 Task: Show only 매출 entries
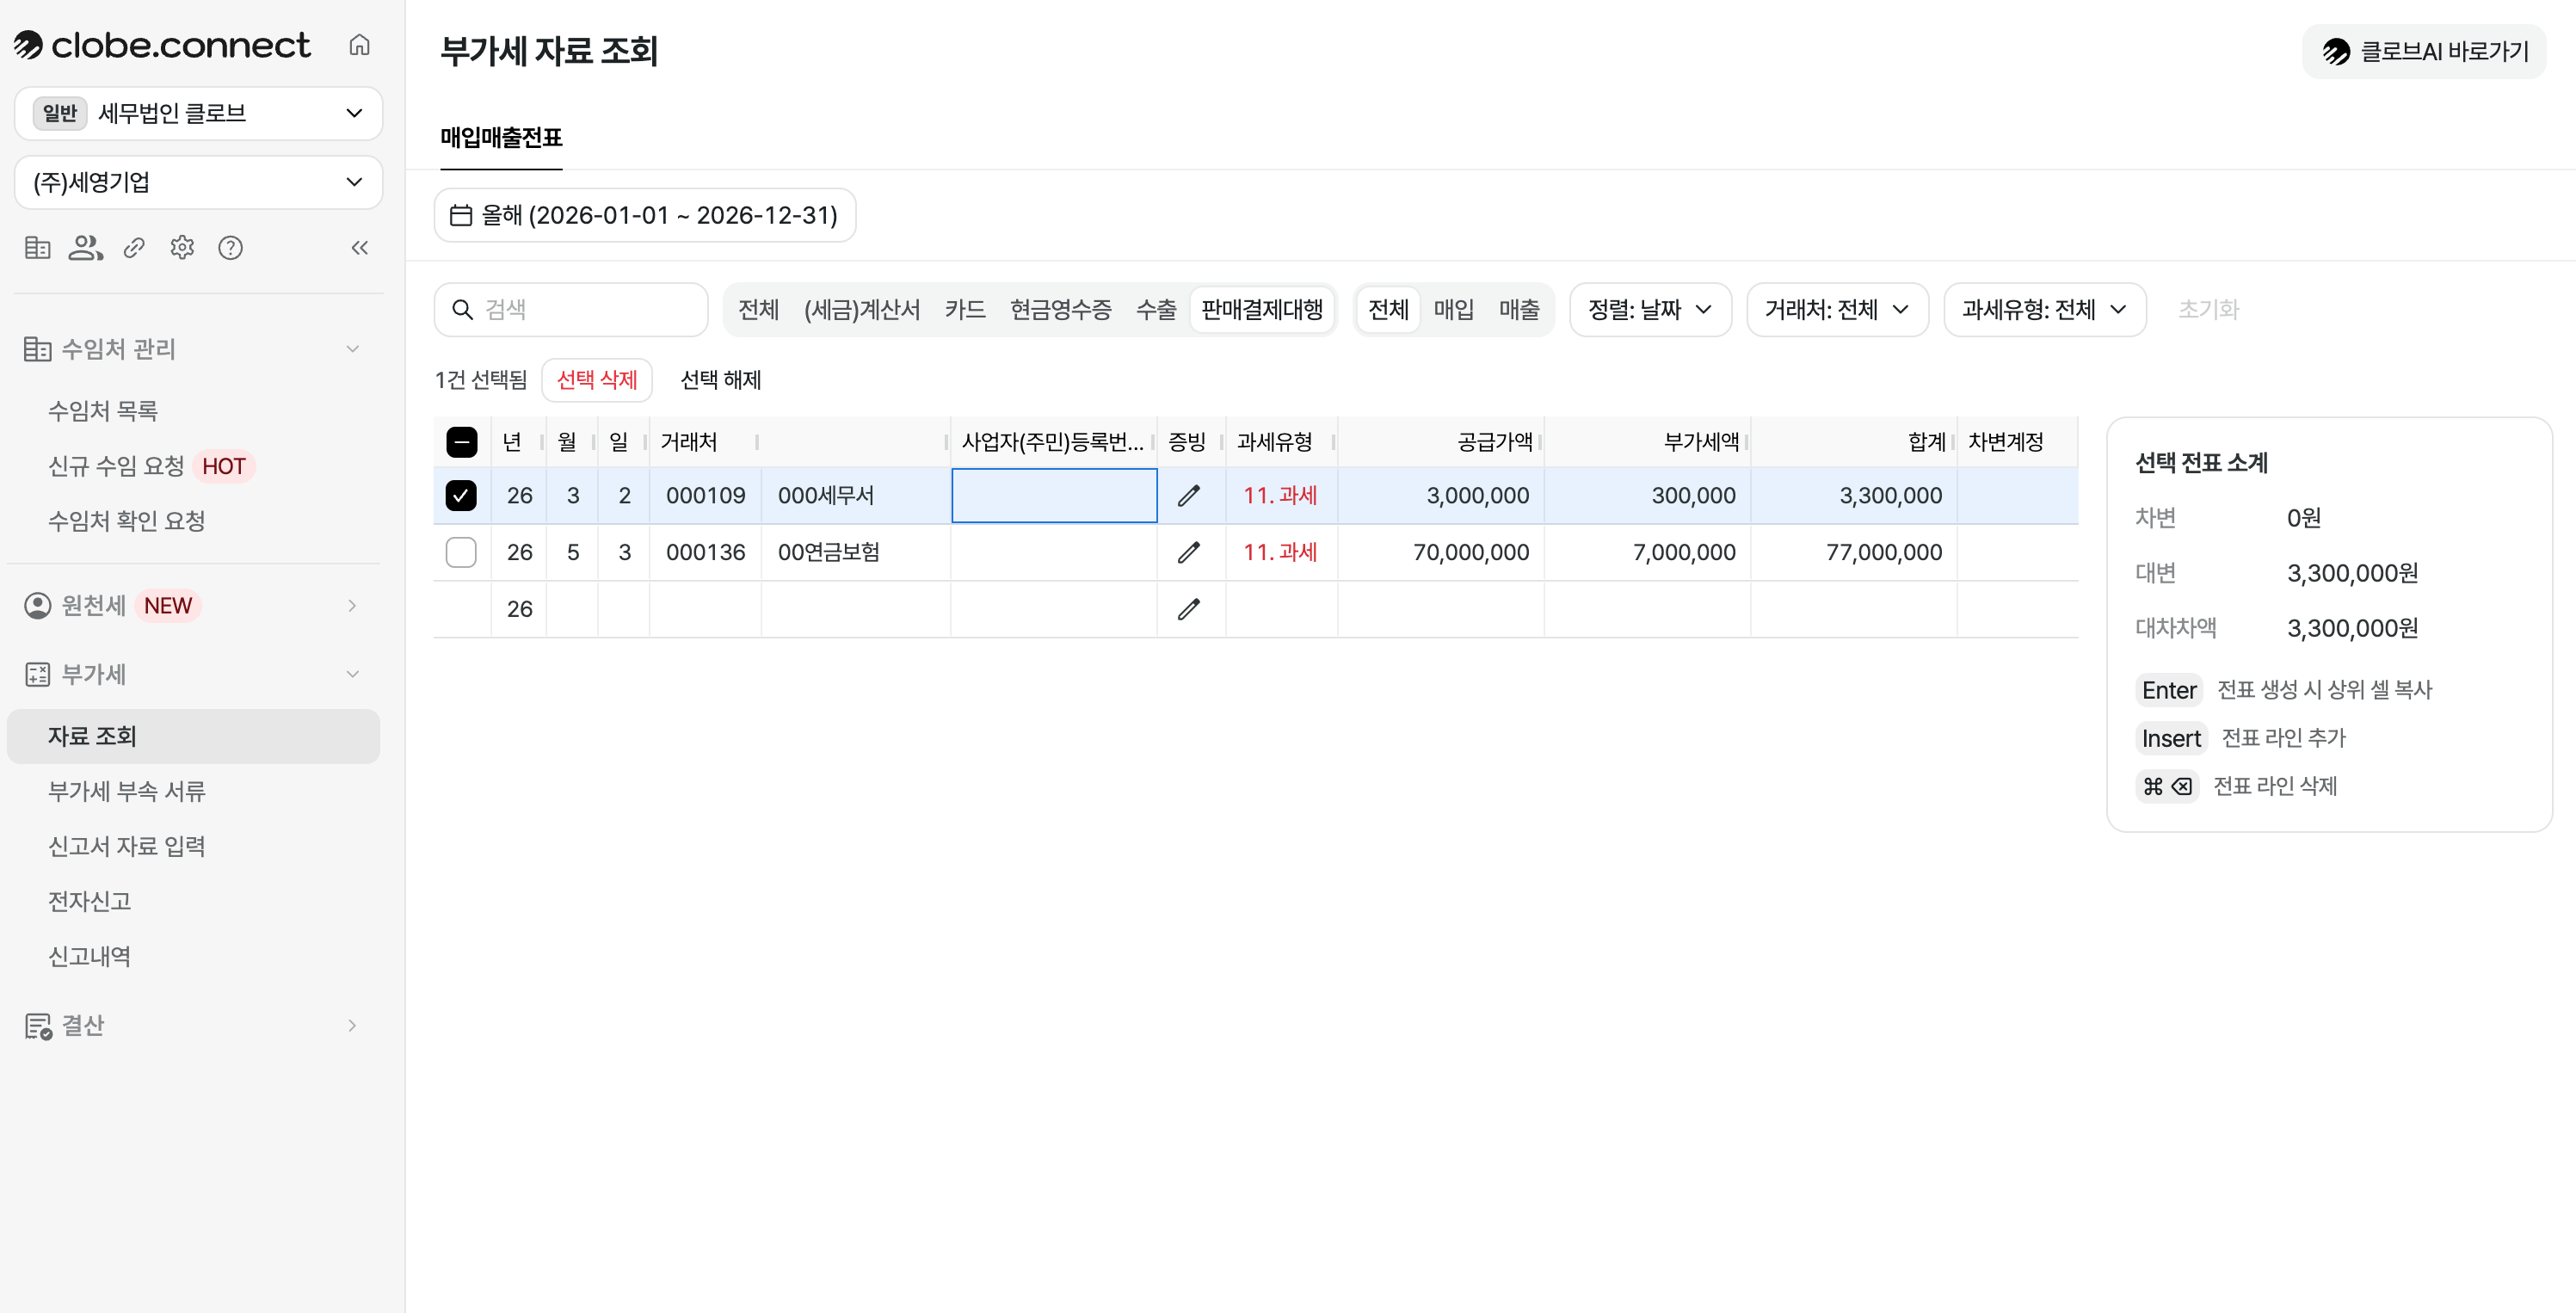pyautogui.click(x=1519, y=310)
